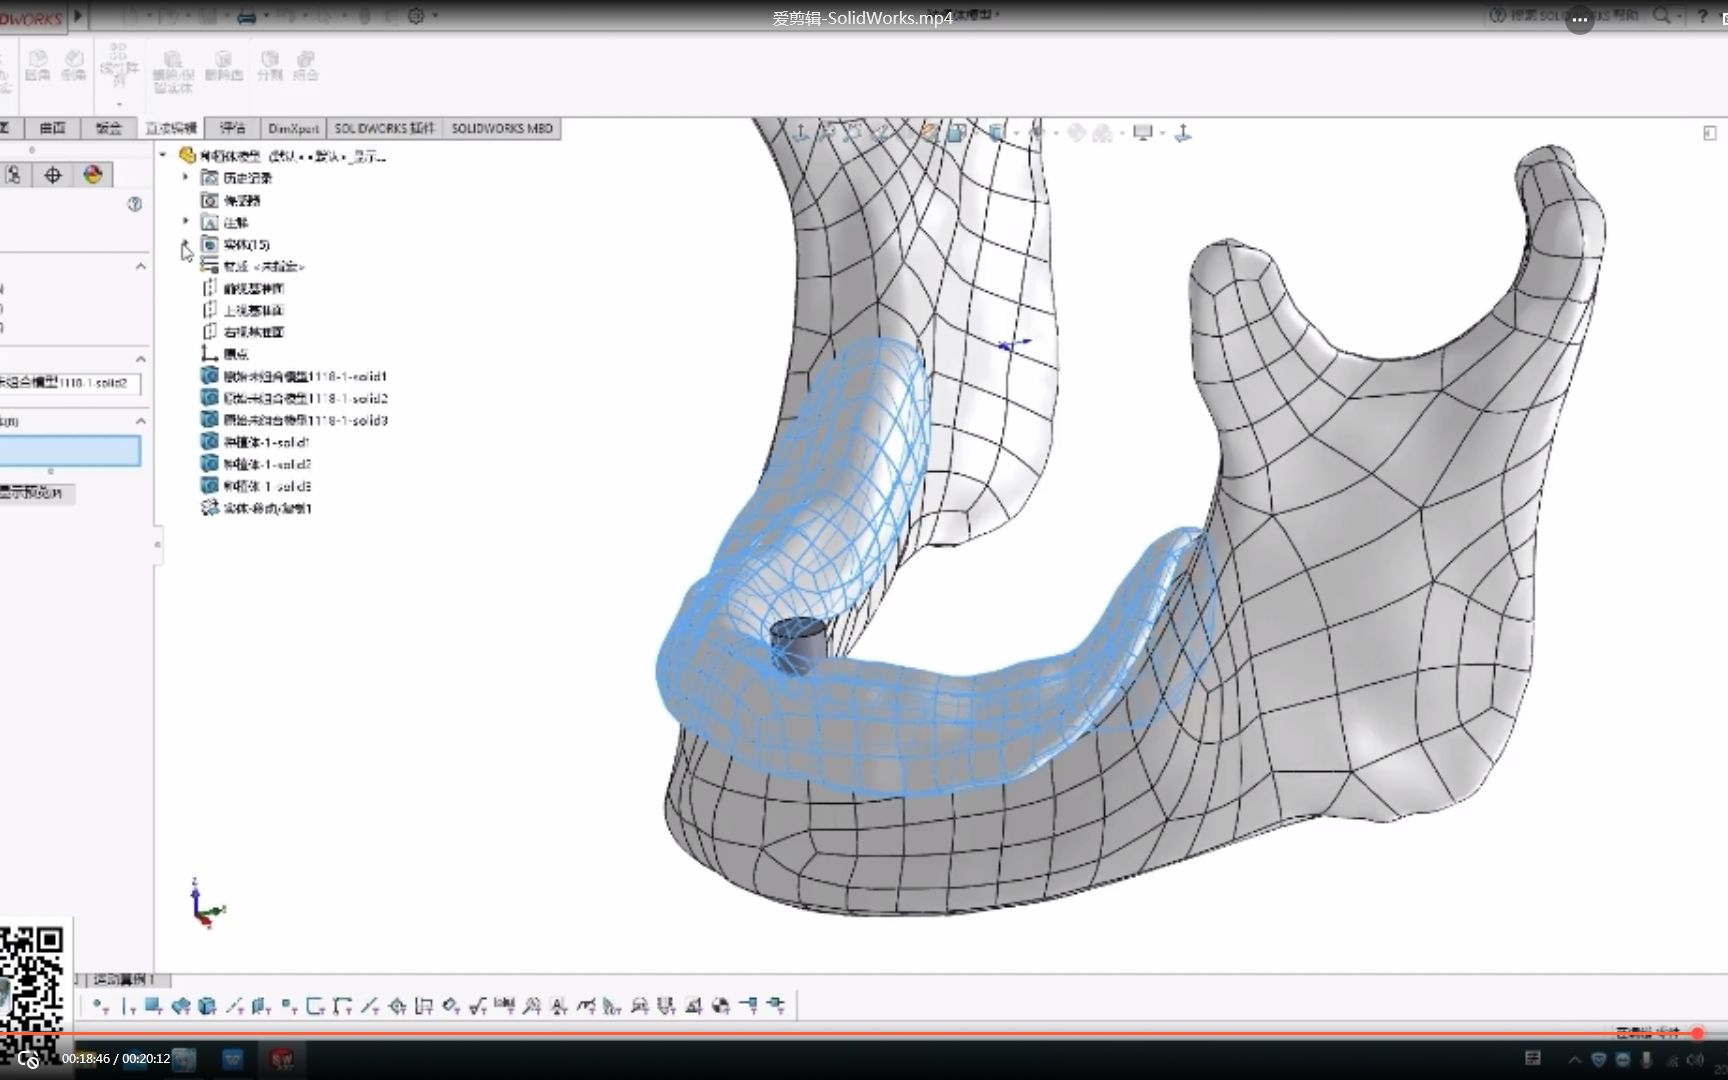Select the Filter Axes icon in bottom toolbar

click(x=235, y=1006)
